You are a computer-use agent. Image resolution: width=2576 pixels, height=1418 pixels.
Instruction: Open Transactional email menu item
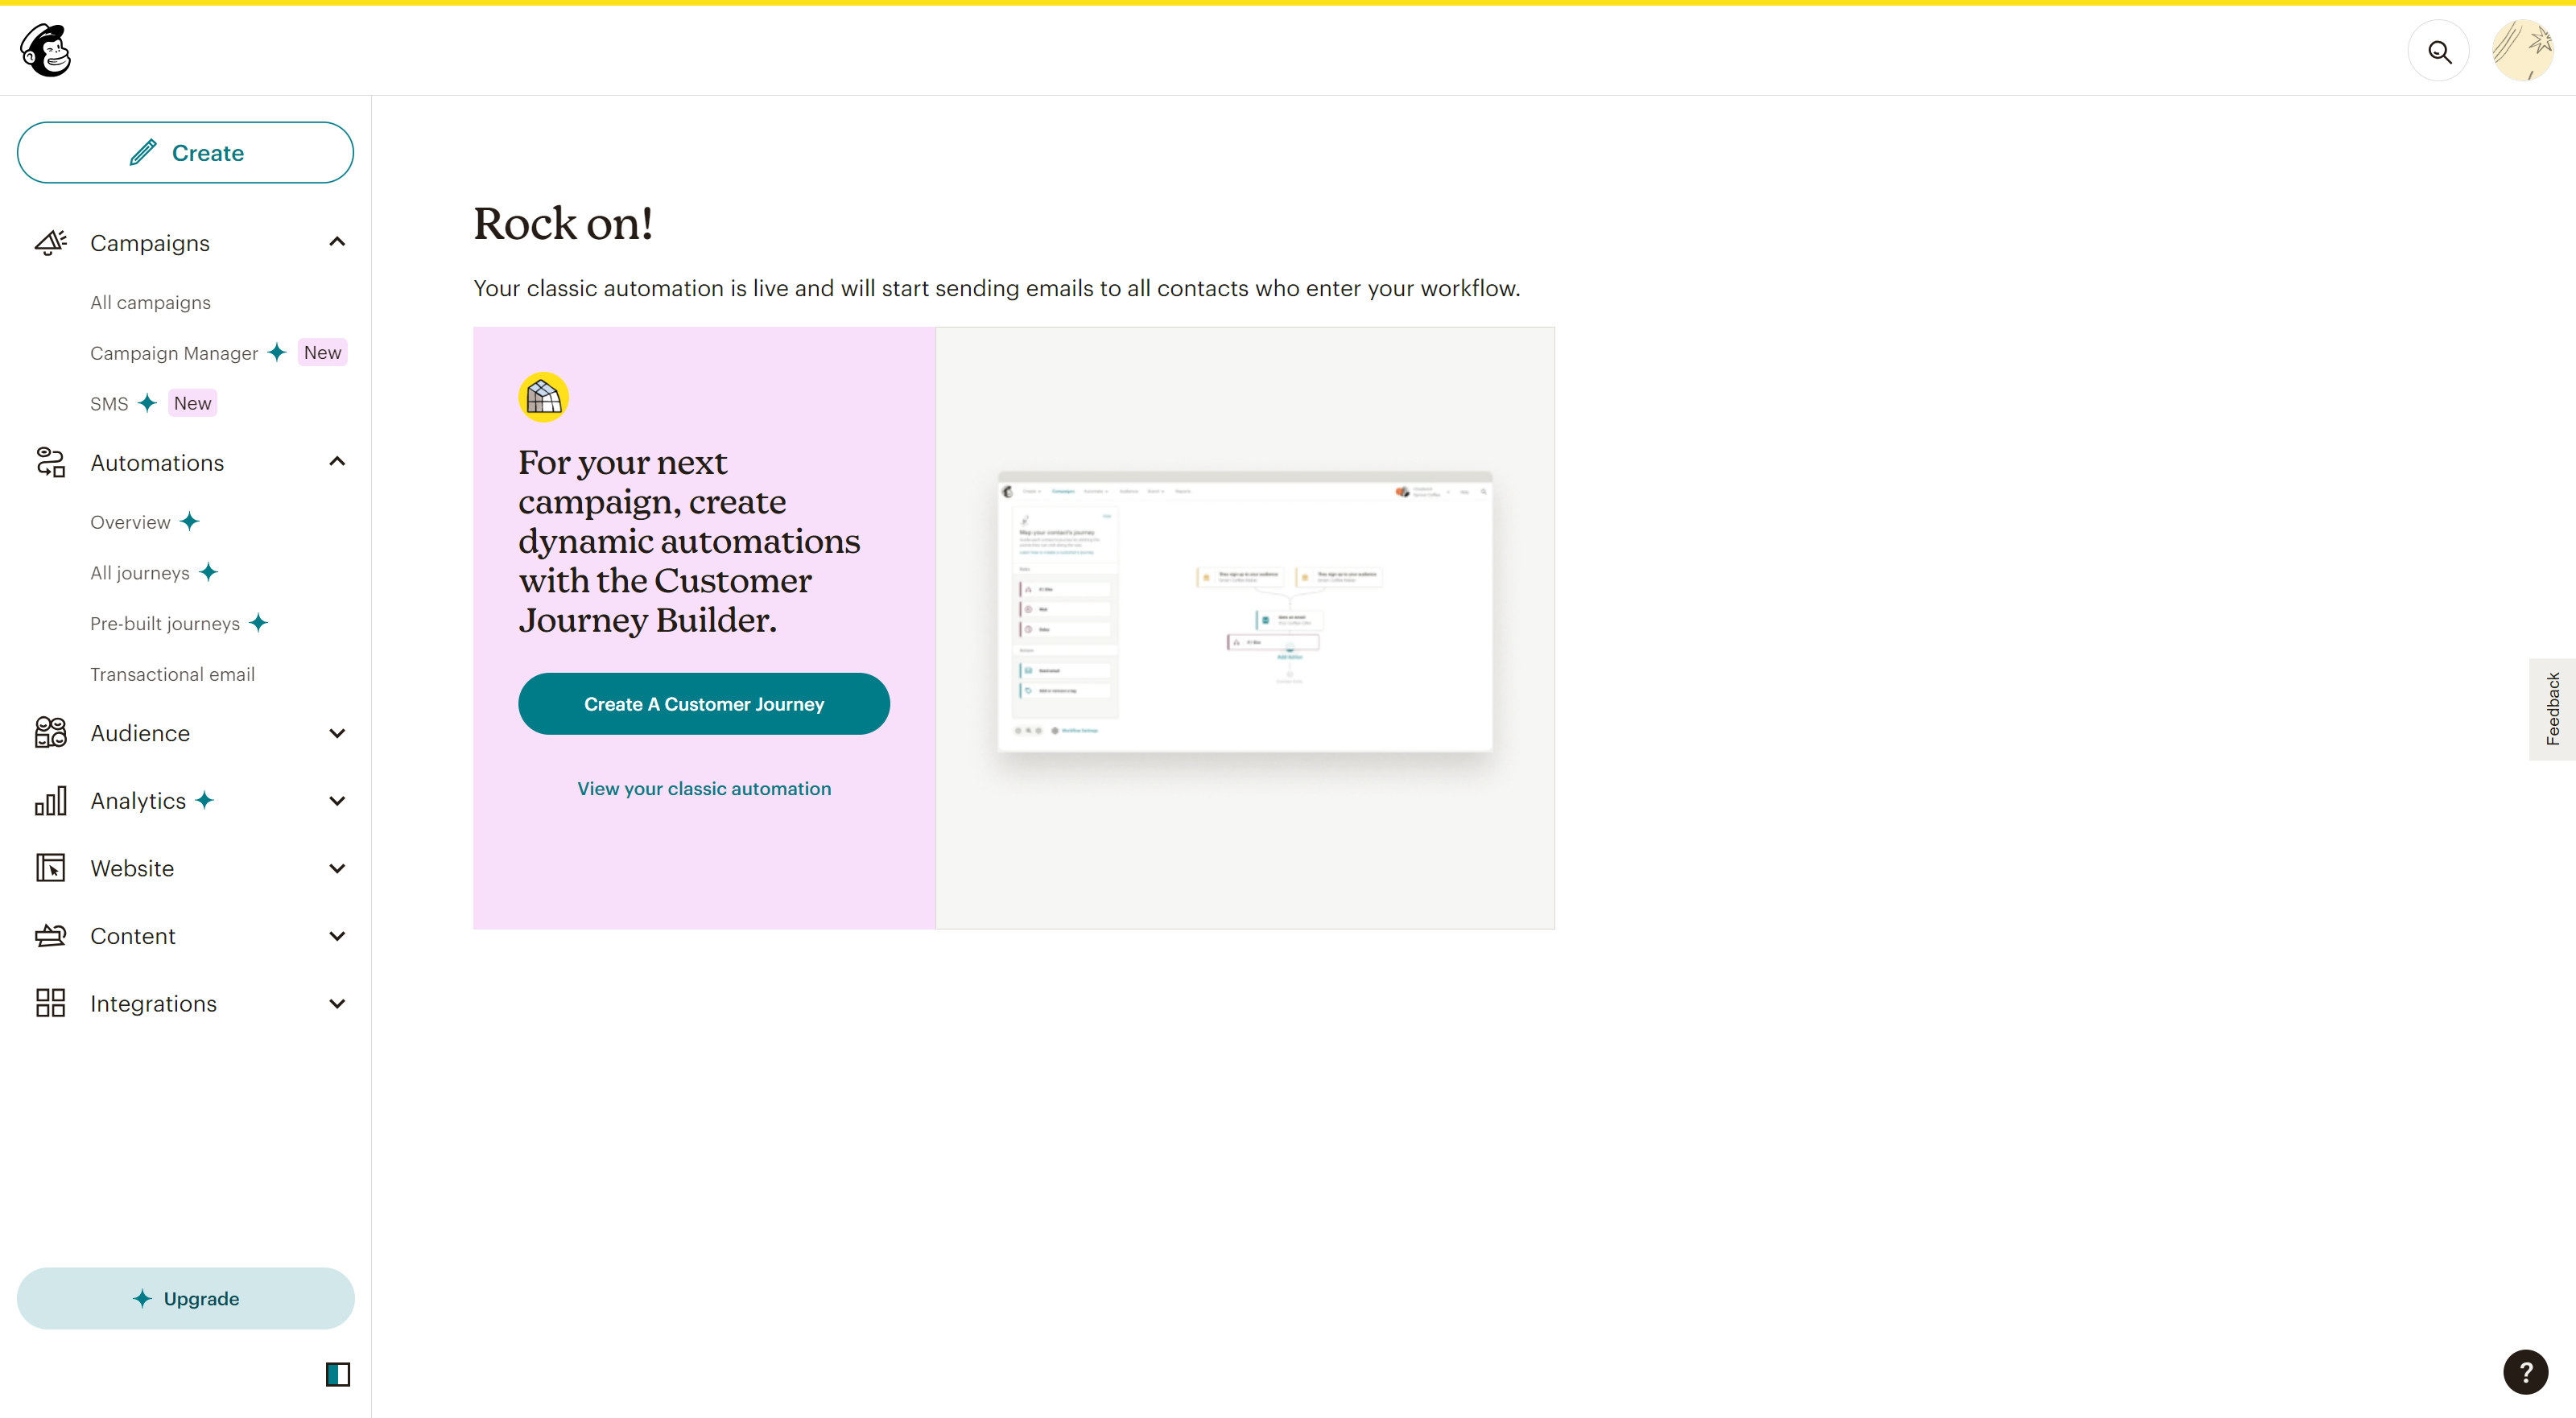click(172, 674)
